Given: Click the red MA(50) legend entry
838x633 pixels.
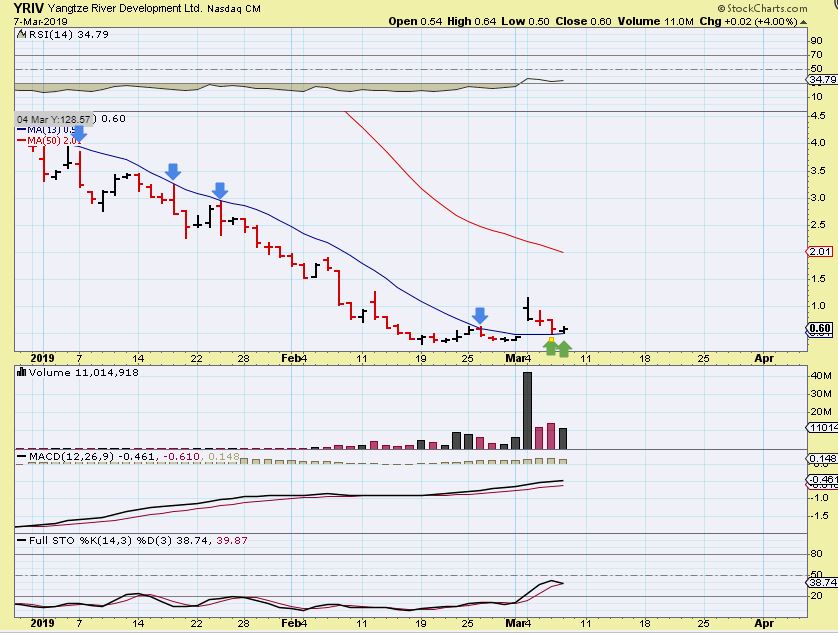Looking at the screenshot, I should click(x=49, y=140).
